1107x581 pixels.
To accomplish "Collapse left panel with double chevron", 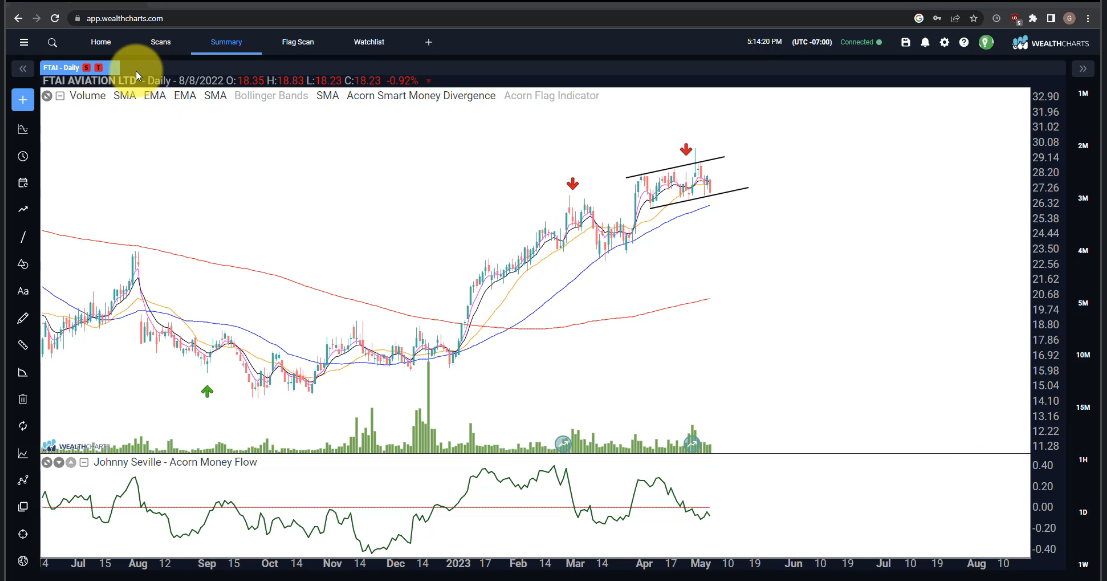I will point(23,68).
